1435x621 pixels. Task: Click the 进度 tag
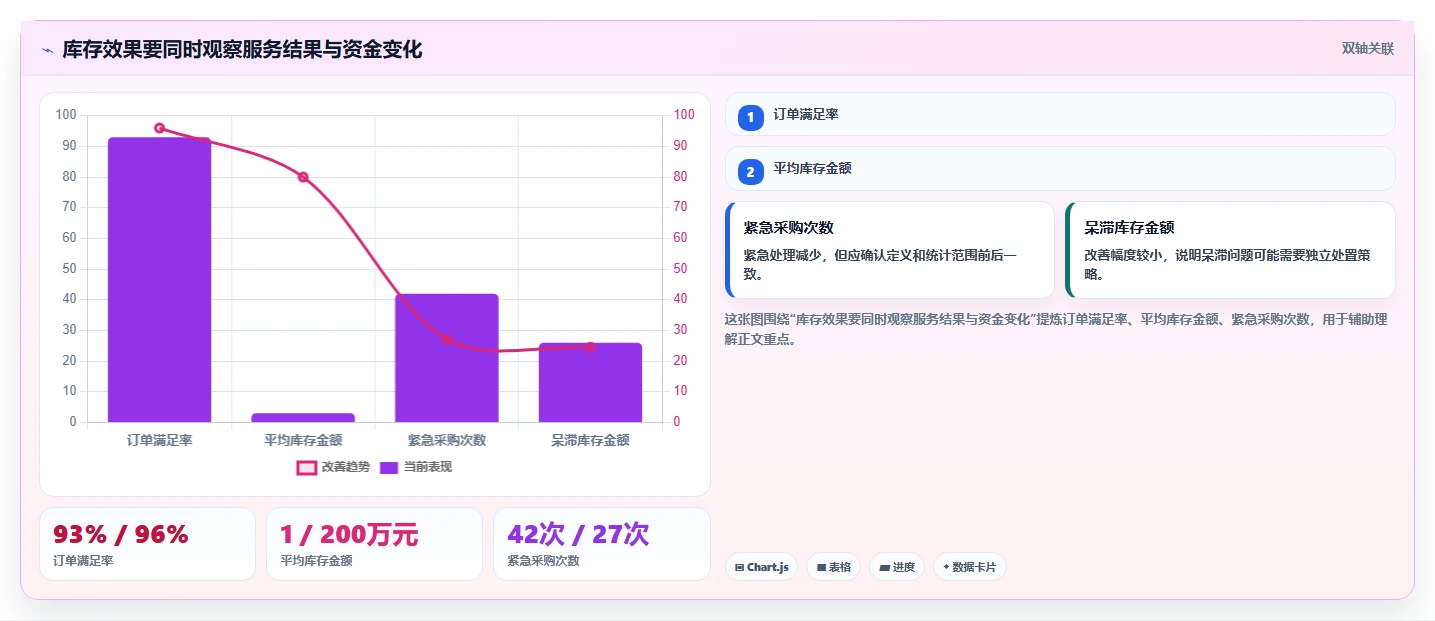(897, 567)
